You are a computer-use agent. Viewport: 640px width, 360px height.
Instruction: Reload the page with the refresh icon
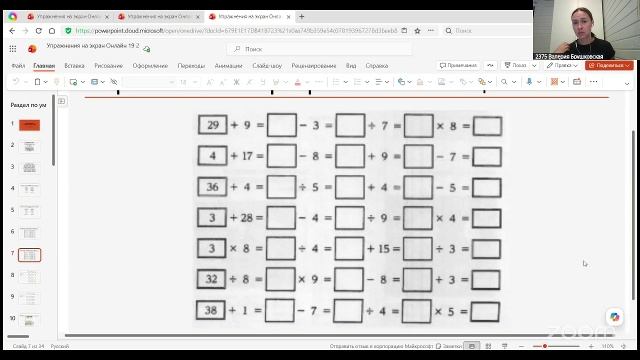(x=39, y=31)
